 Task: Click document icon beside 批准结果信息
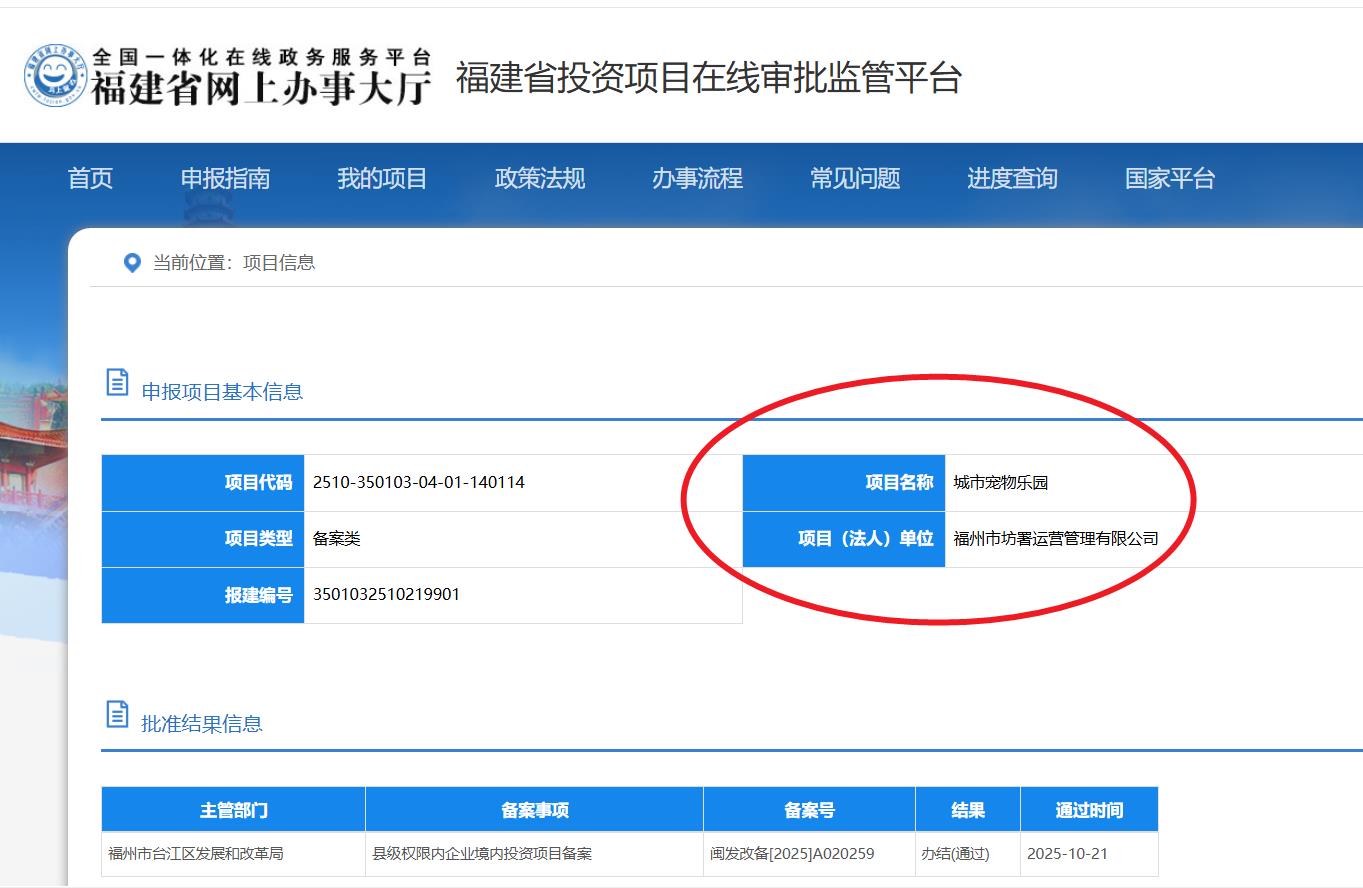[x=117, y=715]
